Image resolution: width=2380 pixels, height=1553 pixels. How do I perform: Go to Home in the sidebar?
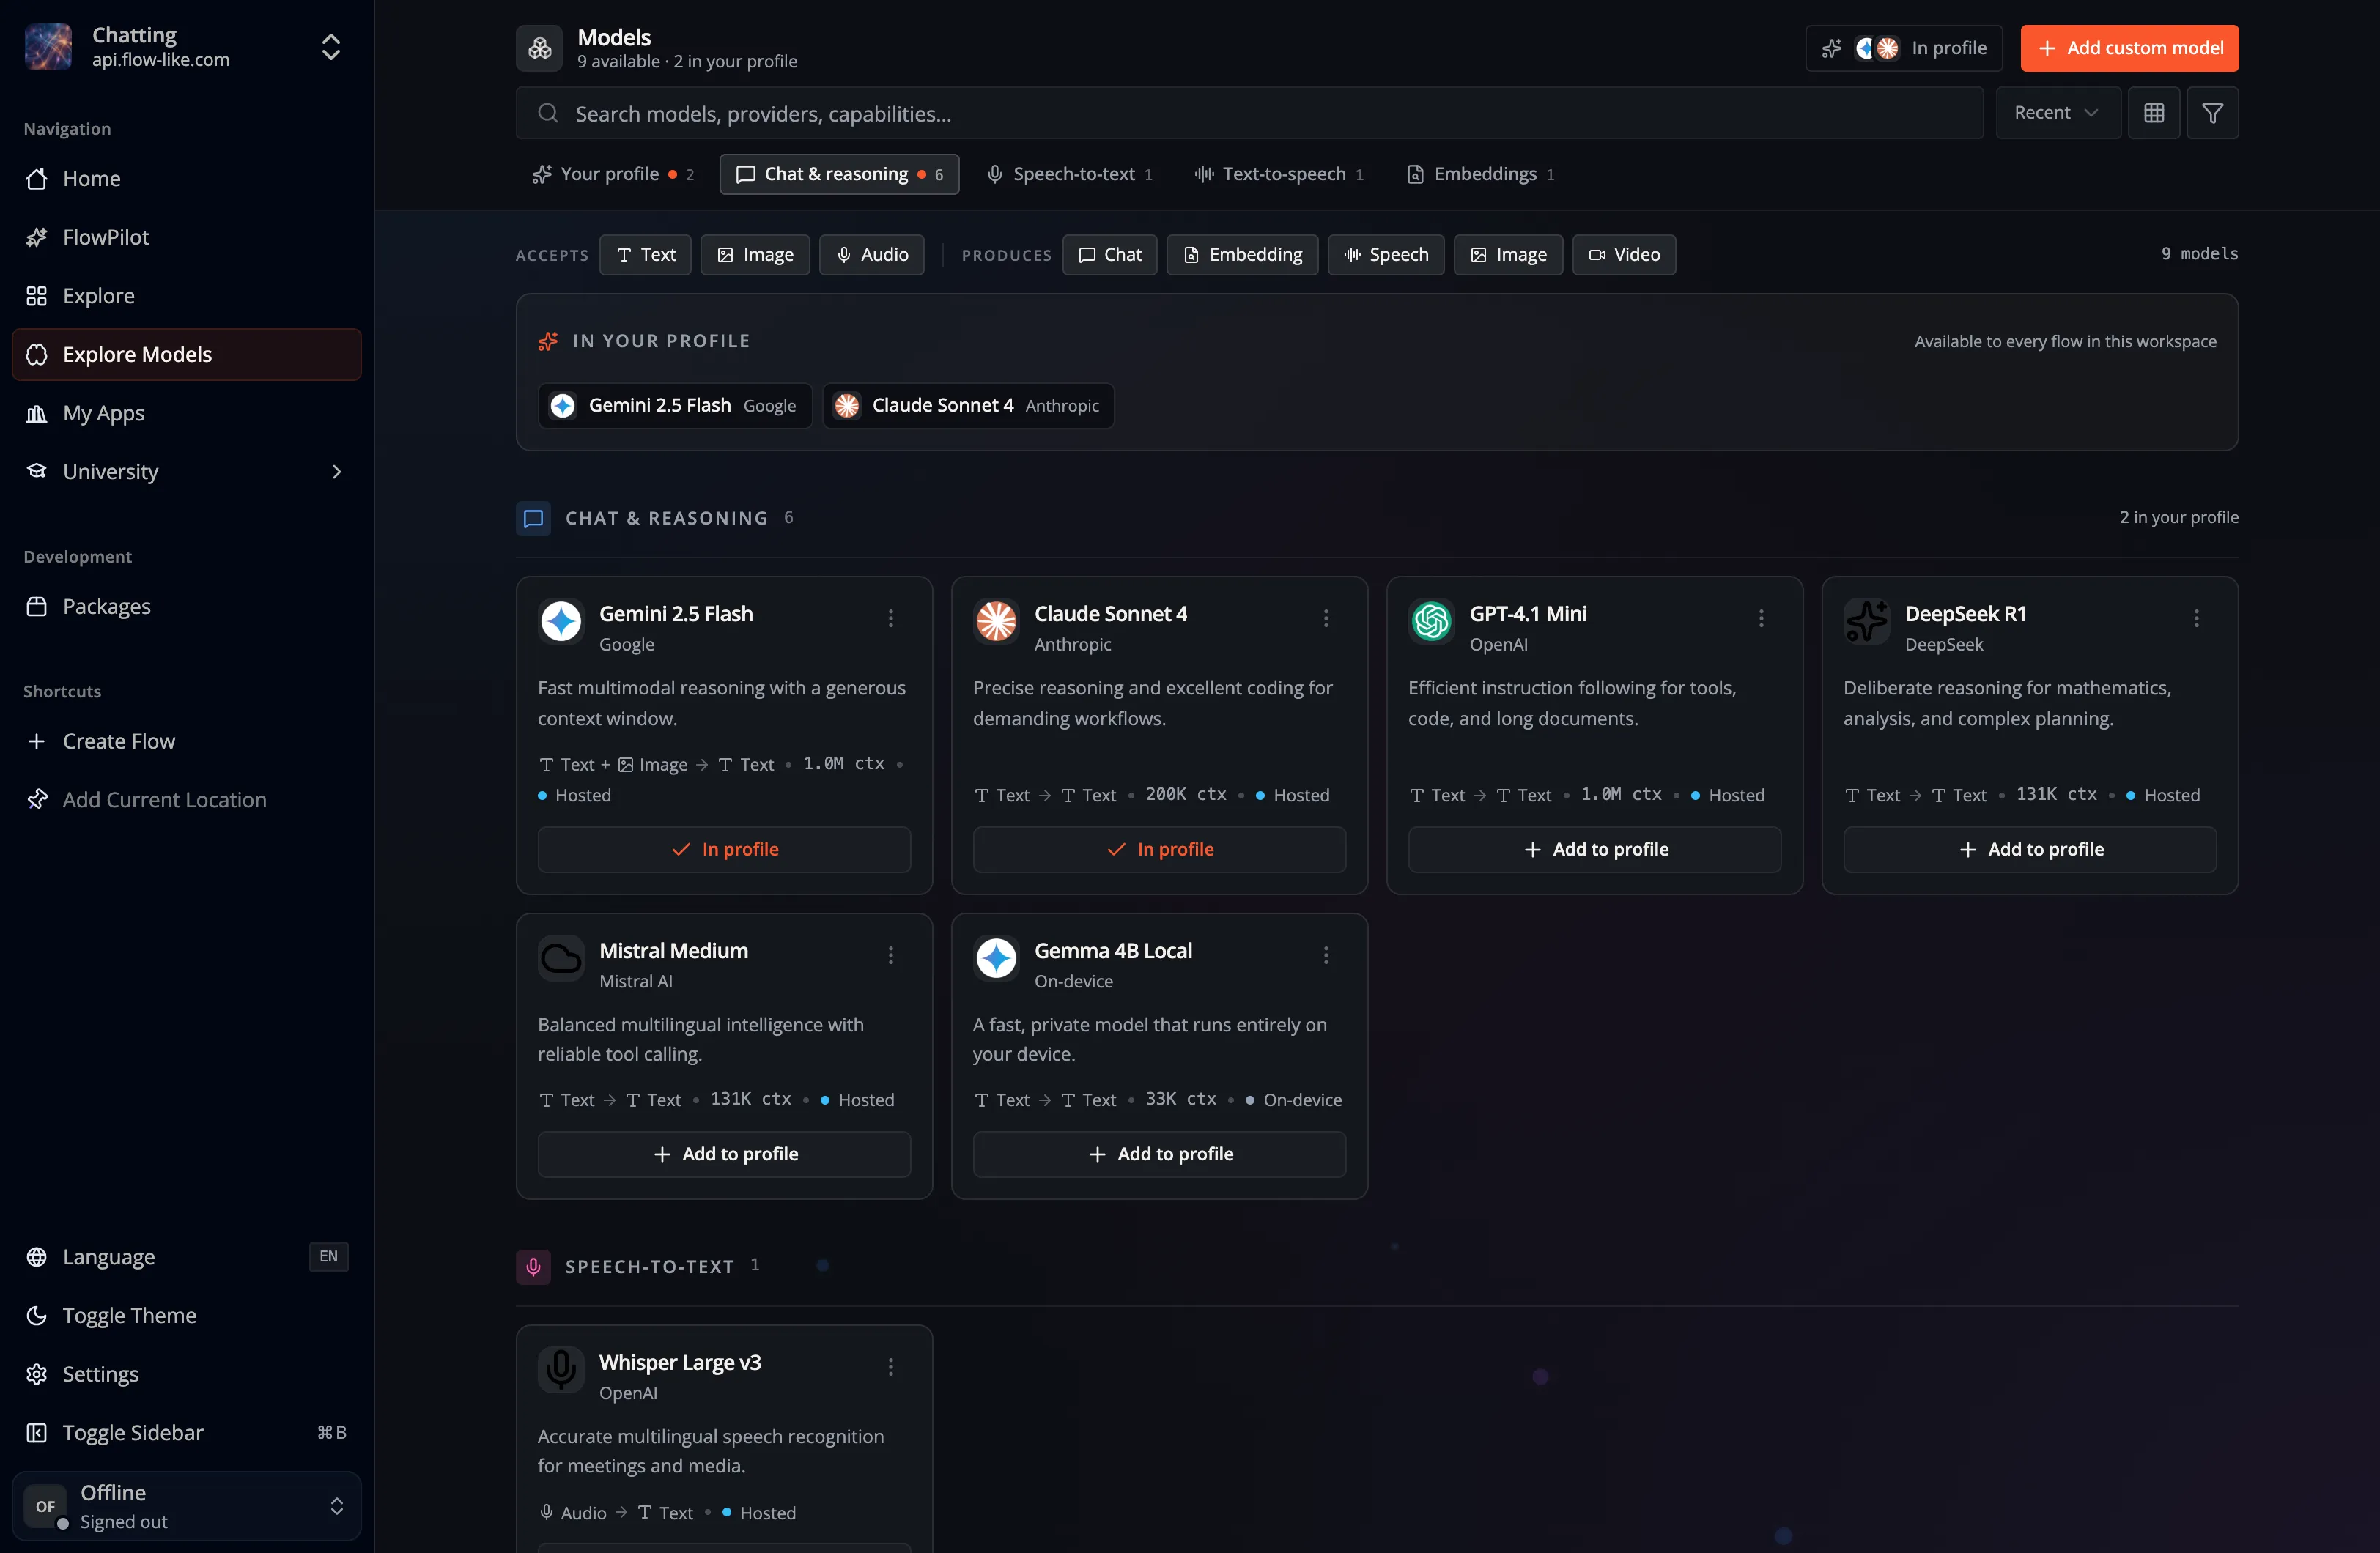[x=186, y=179]
